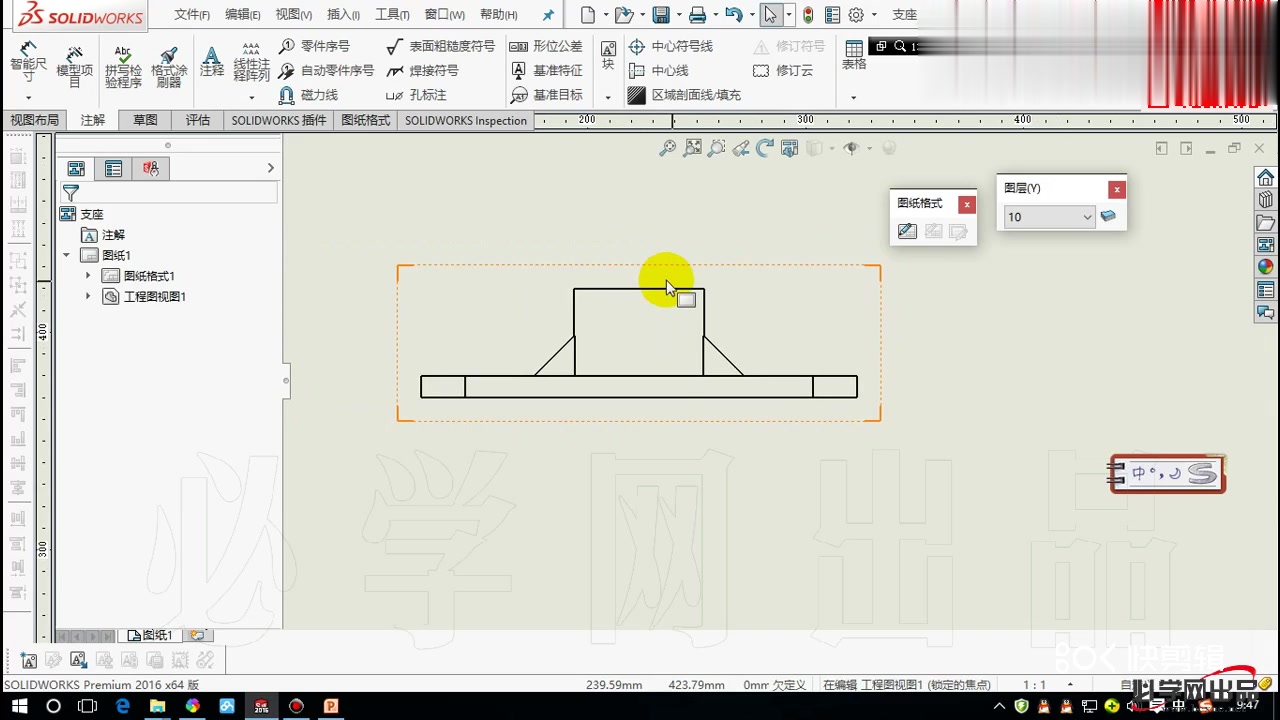
Task: Click the Open file icon
Action: point(623,15)
